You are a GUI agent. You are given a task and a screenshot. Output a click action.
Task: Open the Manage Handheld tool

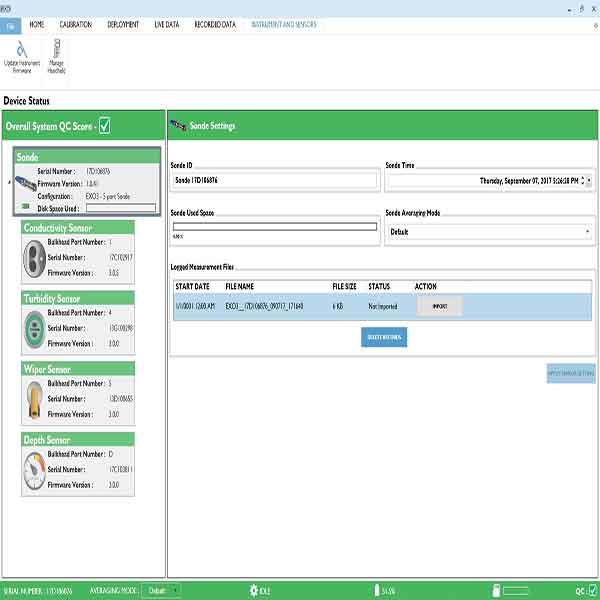[57, 48]
